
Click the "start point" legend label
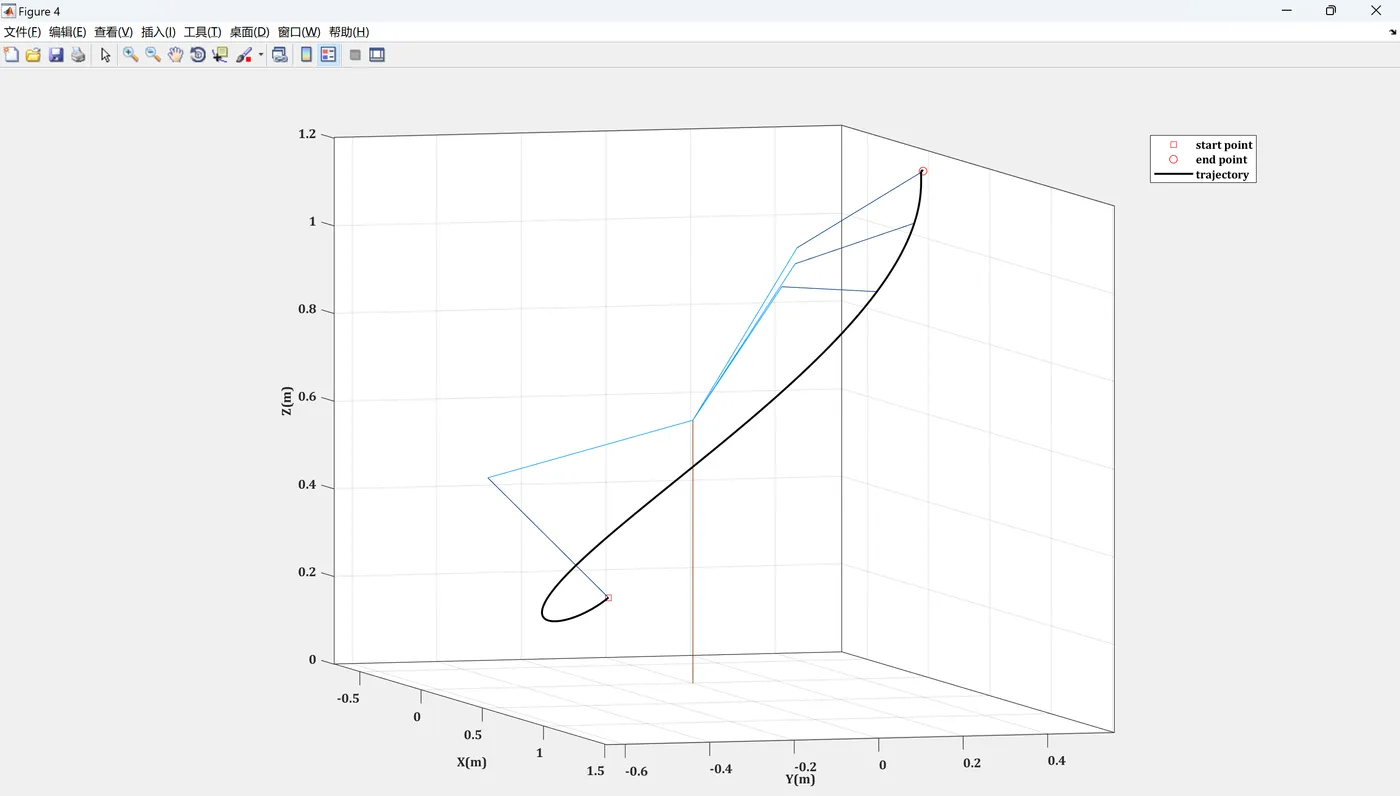[1224, 145]
